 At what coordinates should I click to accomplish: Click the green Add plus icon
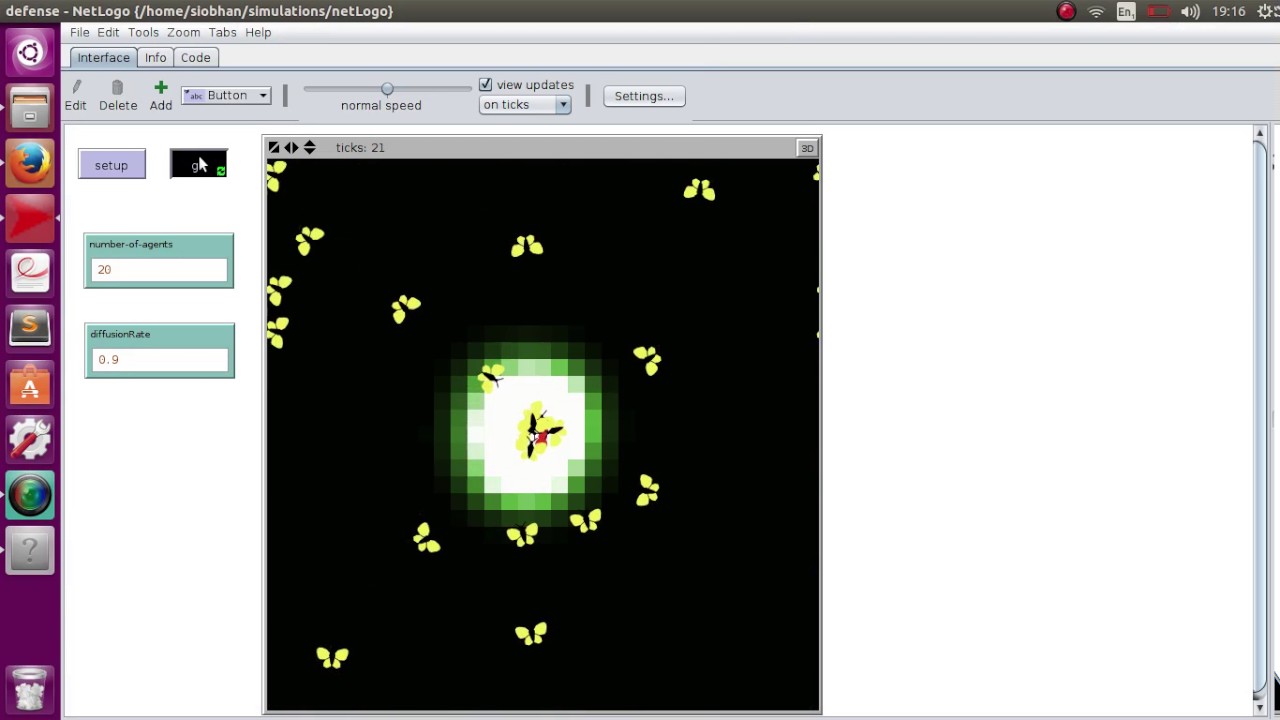pyautogui.click(x=161, y=88)
